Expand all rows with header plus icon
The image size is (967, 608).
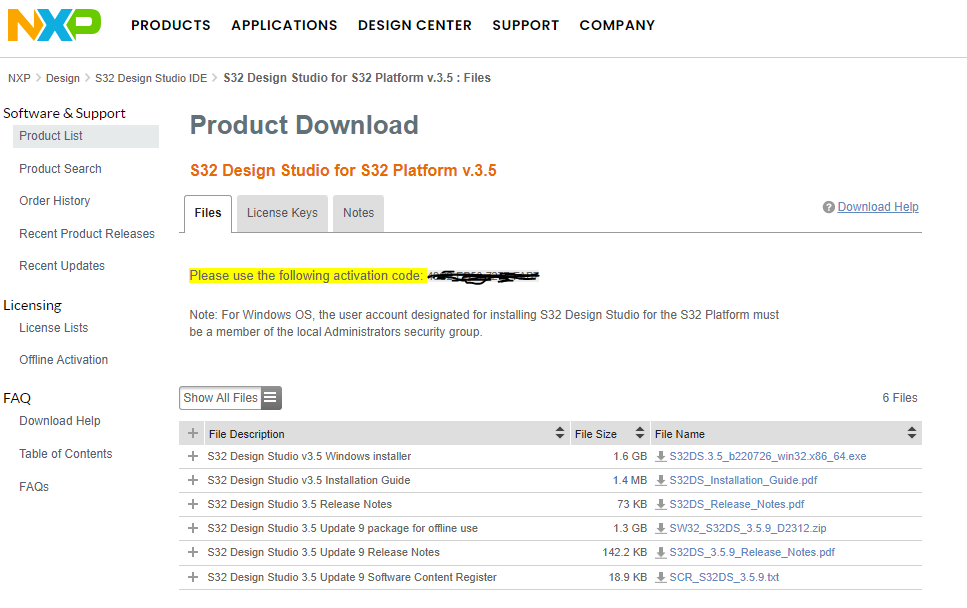(x=193, y=434)
